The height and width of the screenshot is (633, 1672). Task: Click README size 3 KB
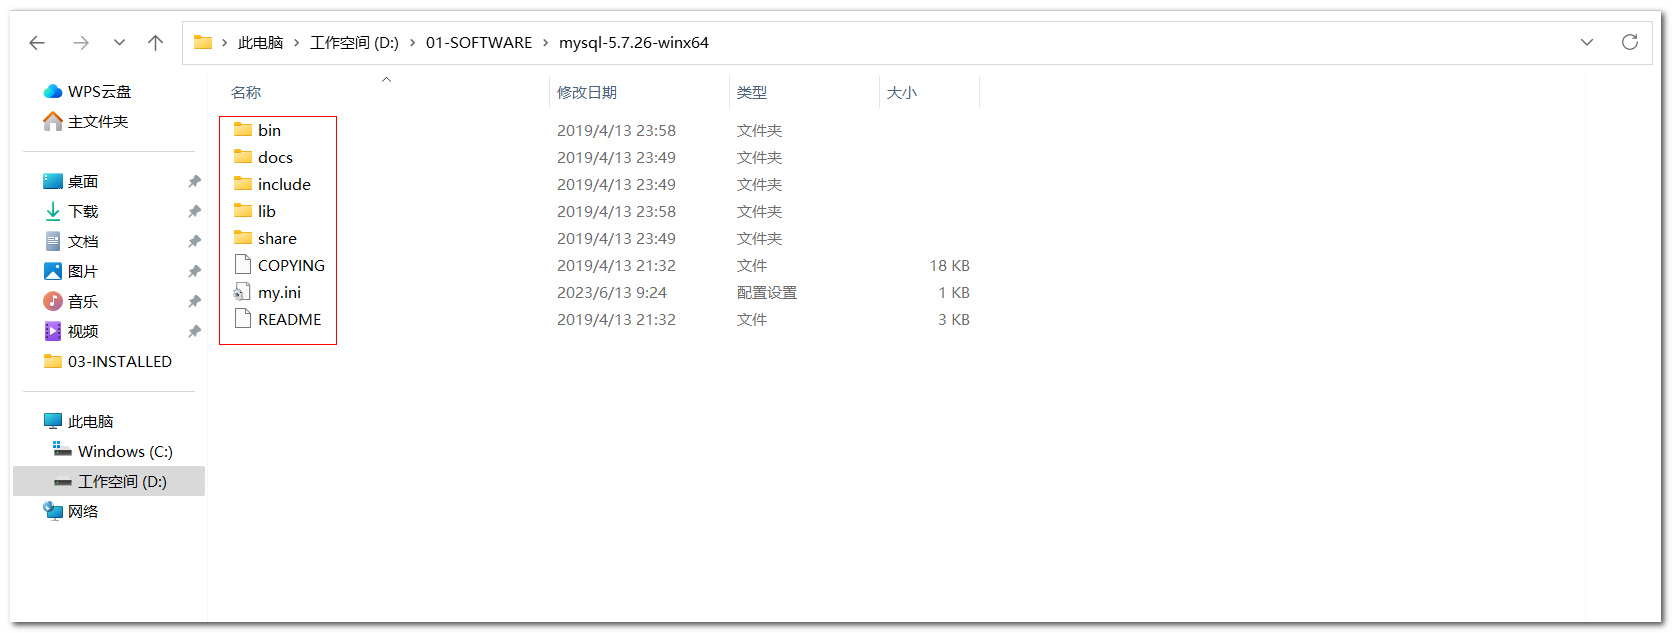954,319
